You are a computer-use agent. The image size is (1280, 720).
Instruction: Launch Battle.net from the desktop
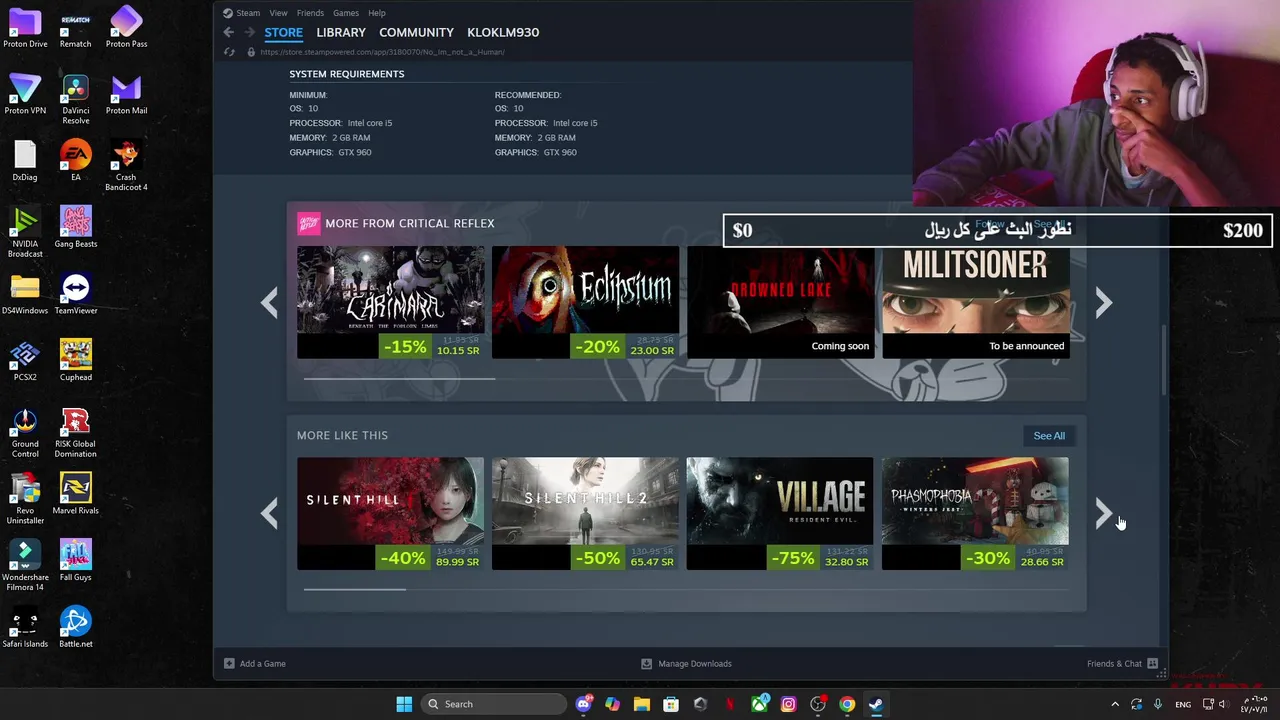click(x=75, y=628)
